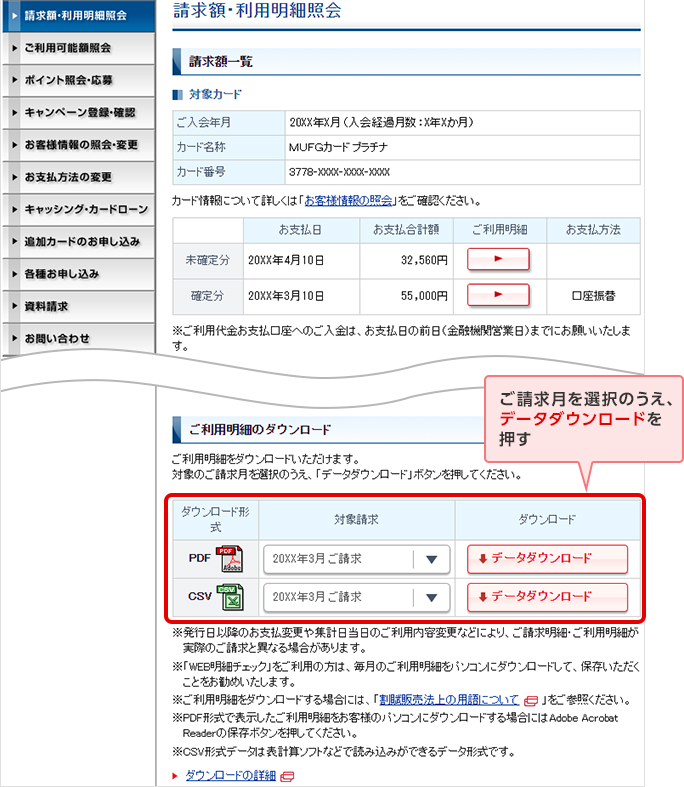684x787 pixels.
Task: Click red arrow button for 未確定分 details
Action: coord(497,260)
